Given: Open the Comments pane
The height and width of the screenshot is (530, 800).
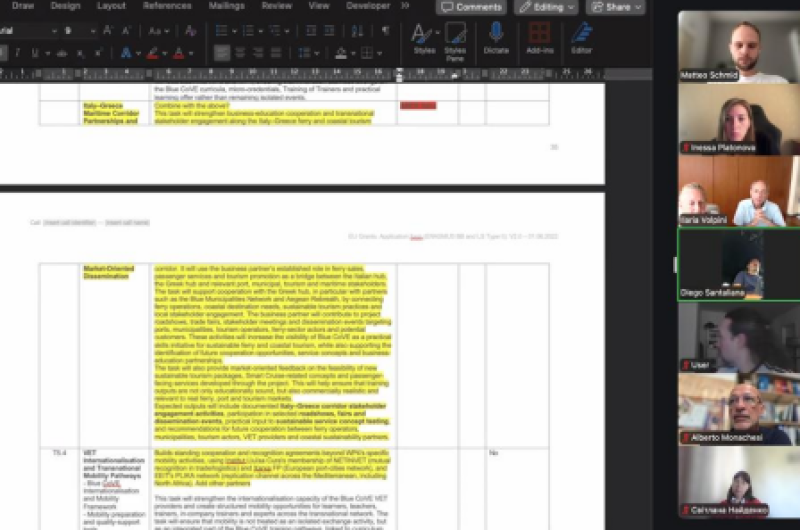Looking at the screenshot, I should 471,7.
